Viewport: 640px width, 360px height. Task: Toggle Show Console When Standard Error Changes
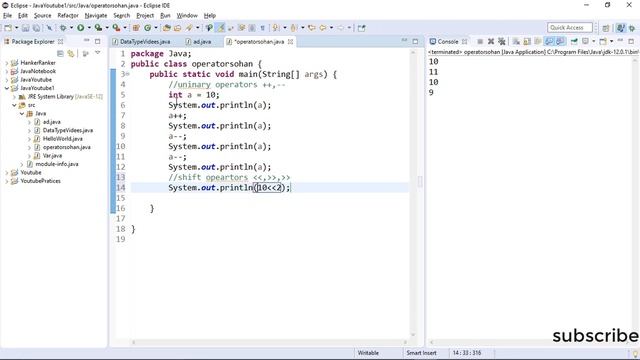click(x=560, y=41)
